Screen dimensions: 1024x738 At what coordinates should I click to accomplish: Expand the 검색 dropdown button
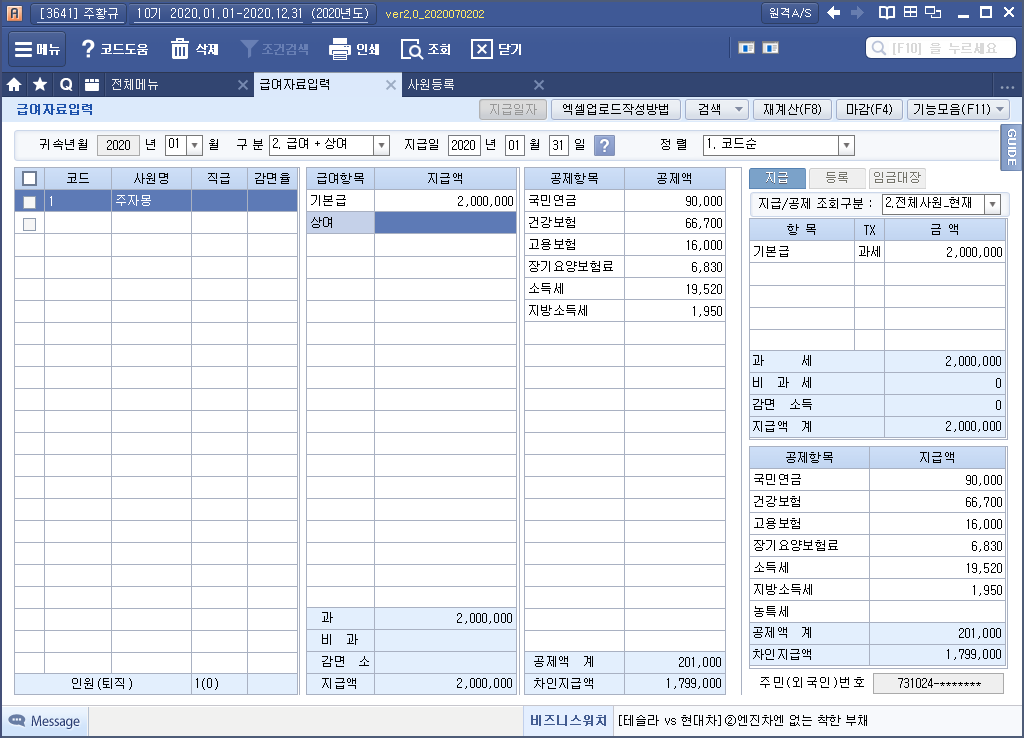click(739, 109)
